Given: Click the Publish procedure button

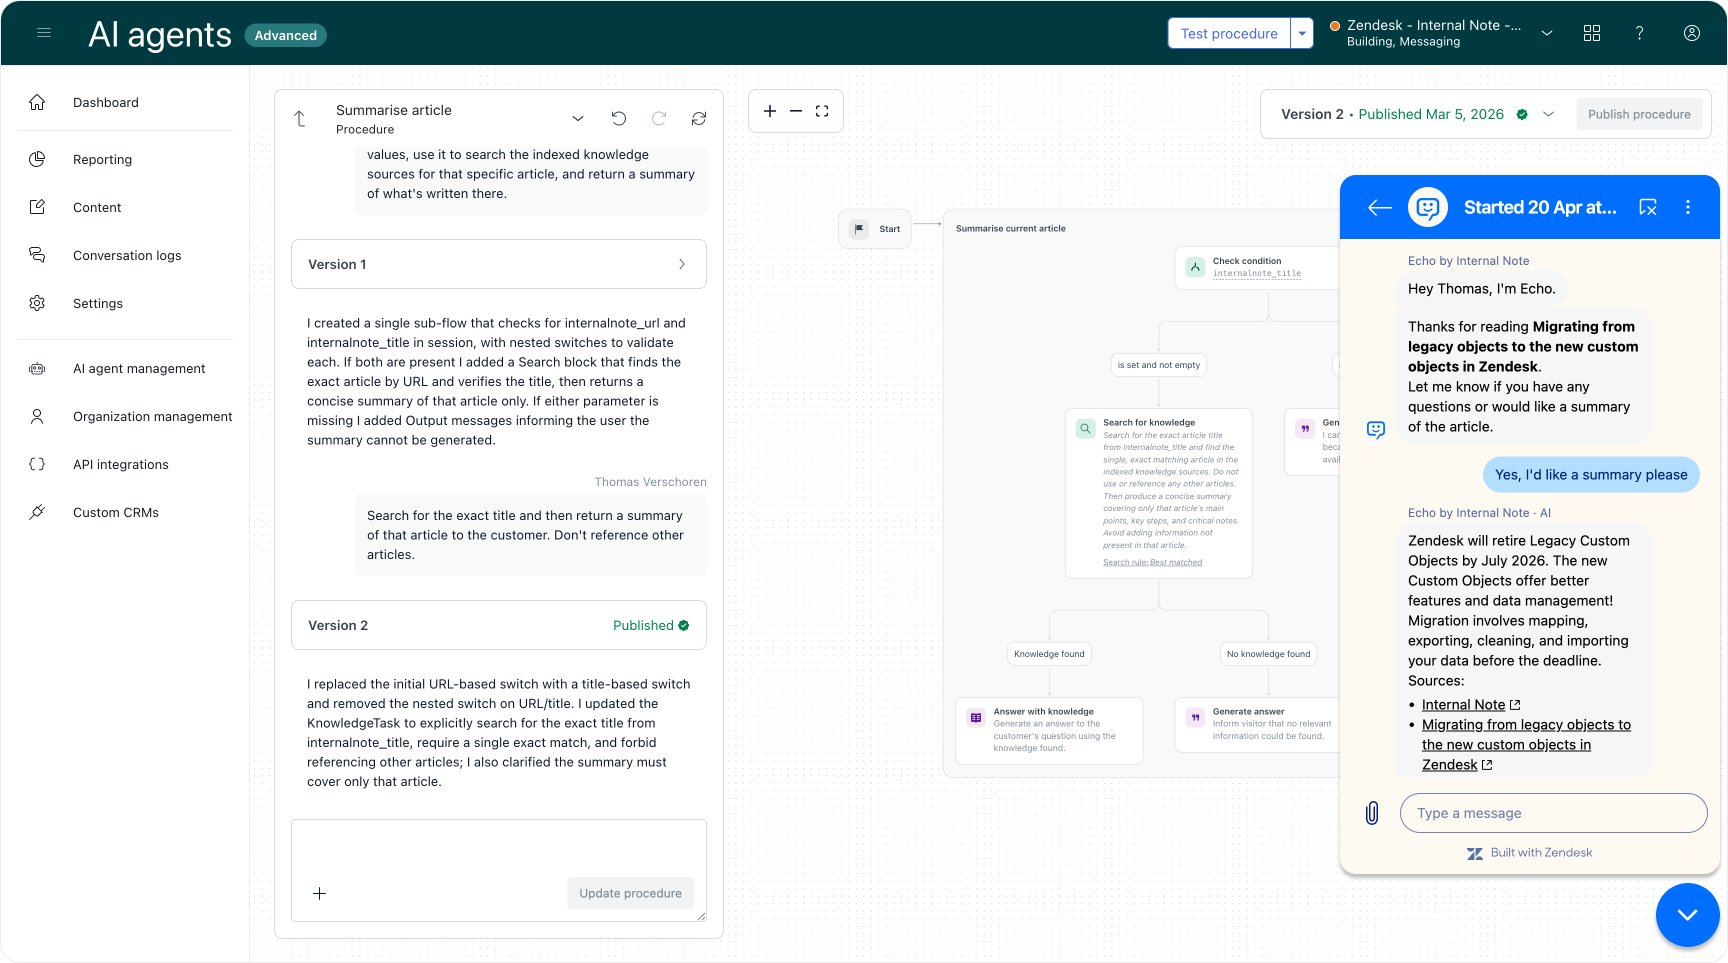Looking at the screenshot, I should (1639, 114).
